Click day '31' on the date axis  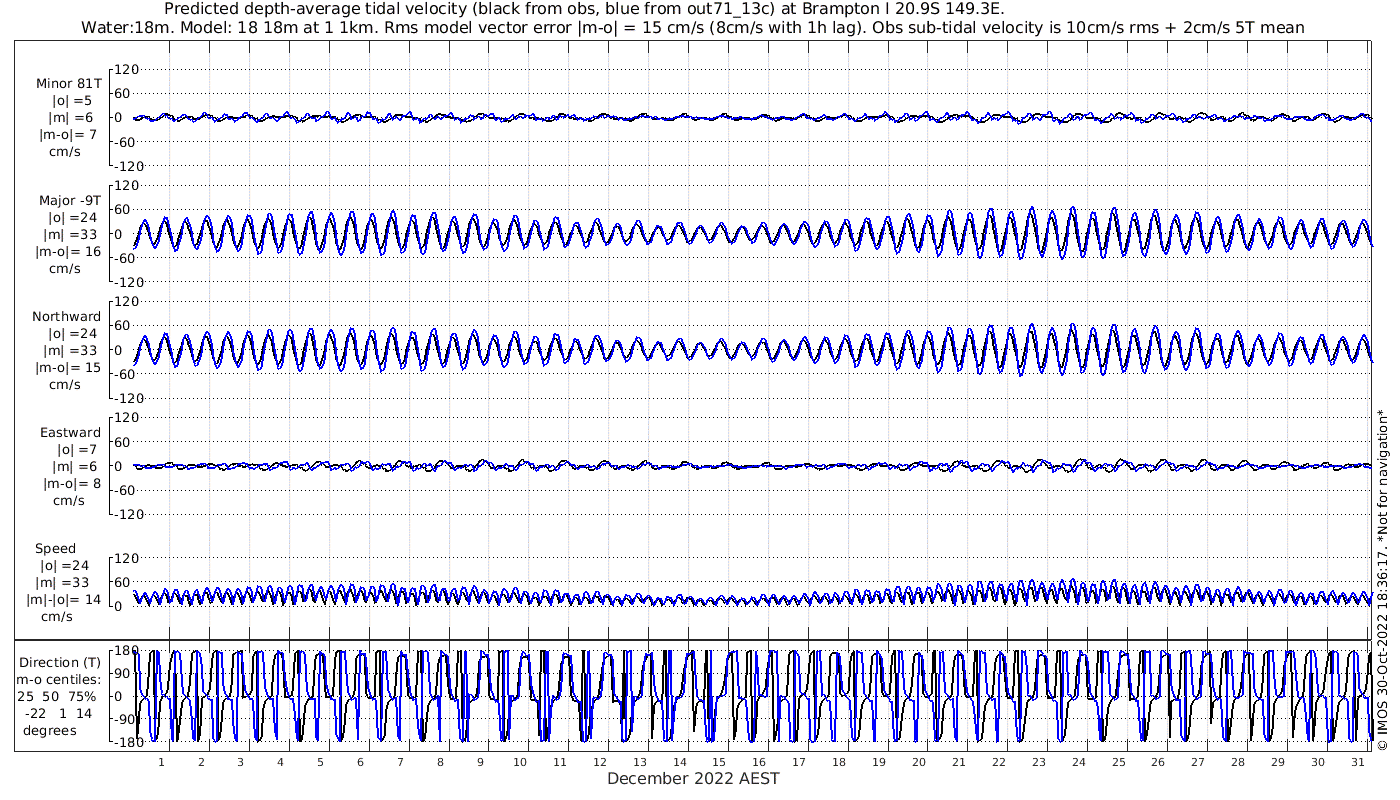1357,762
